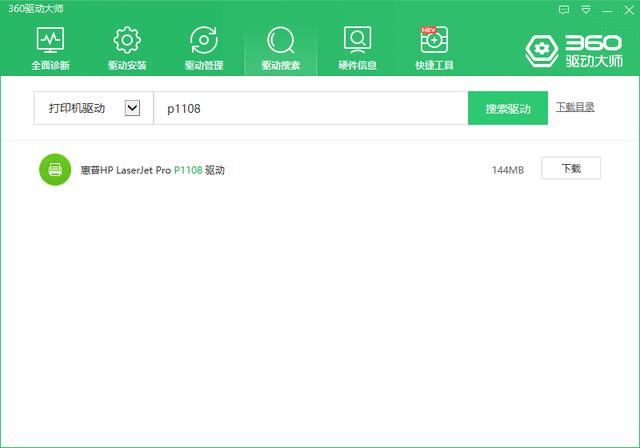Click the 144MB file size label
This screenshot has width=640, height=448.
pyautogui.click(x=508, y=170)
